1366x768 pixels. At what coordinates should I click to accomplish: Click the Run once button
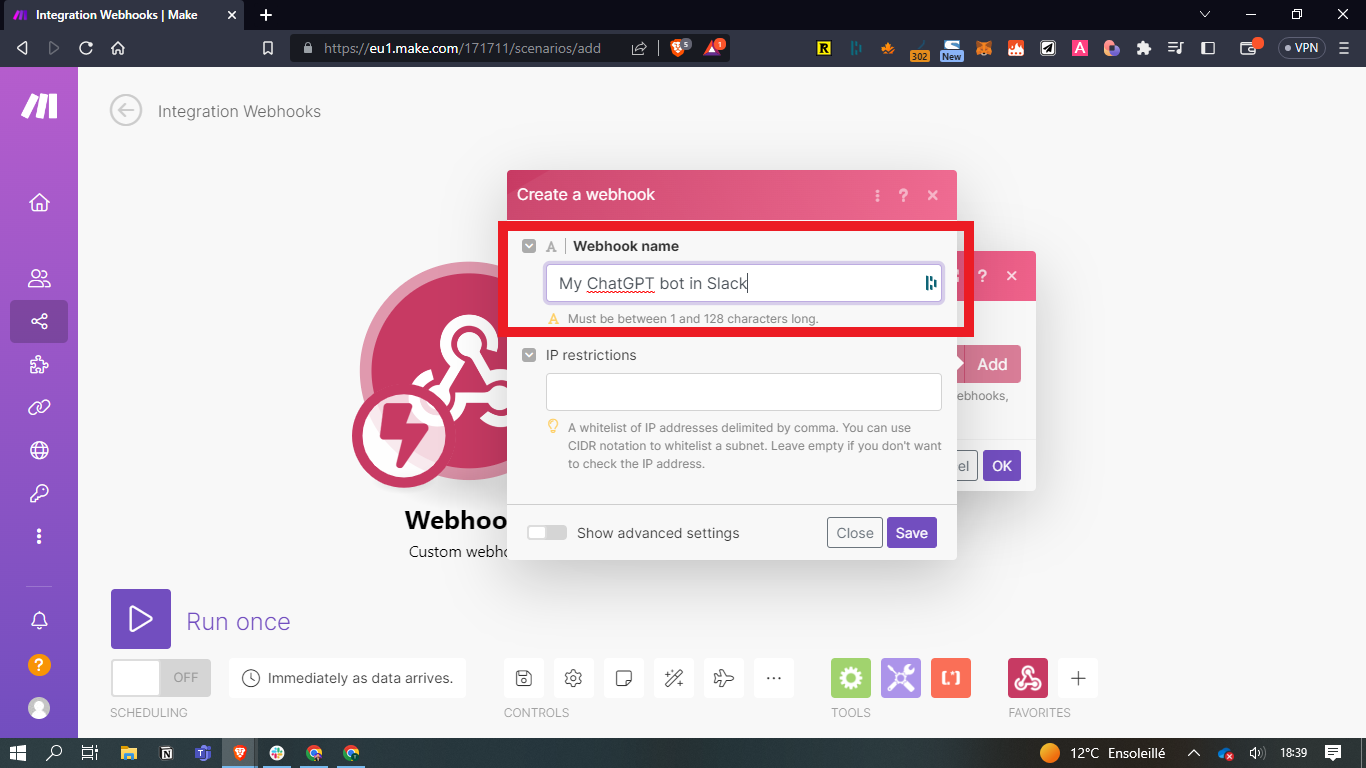click(x=141, y=619)
